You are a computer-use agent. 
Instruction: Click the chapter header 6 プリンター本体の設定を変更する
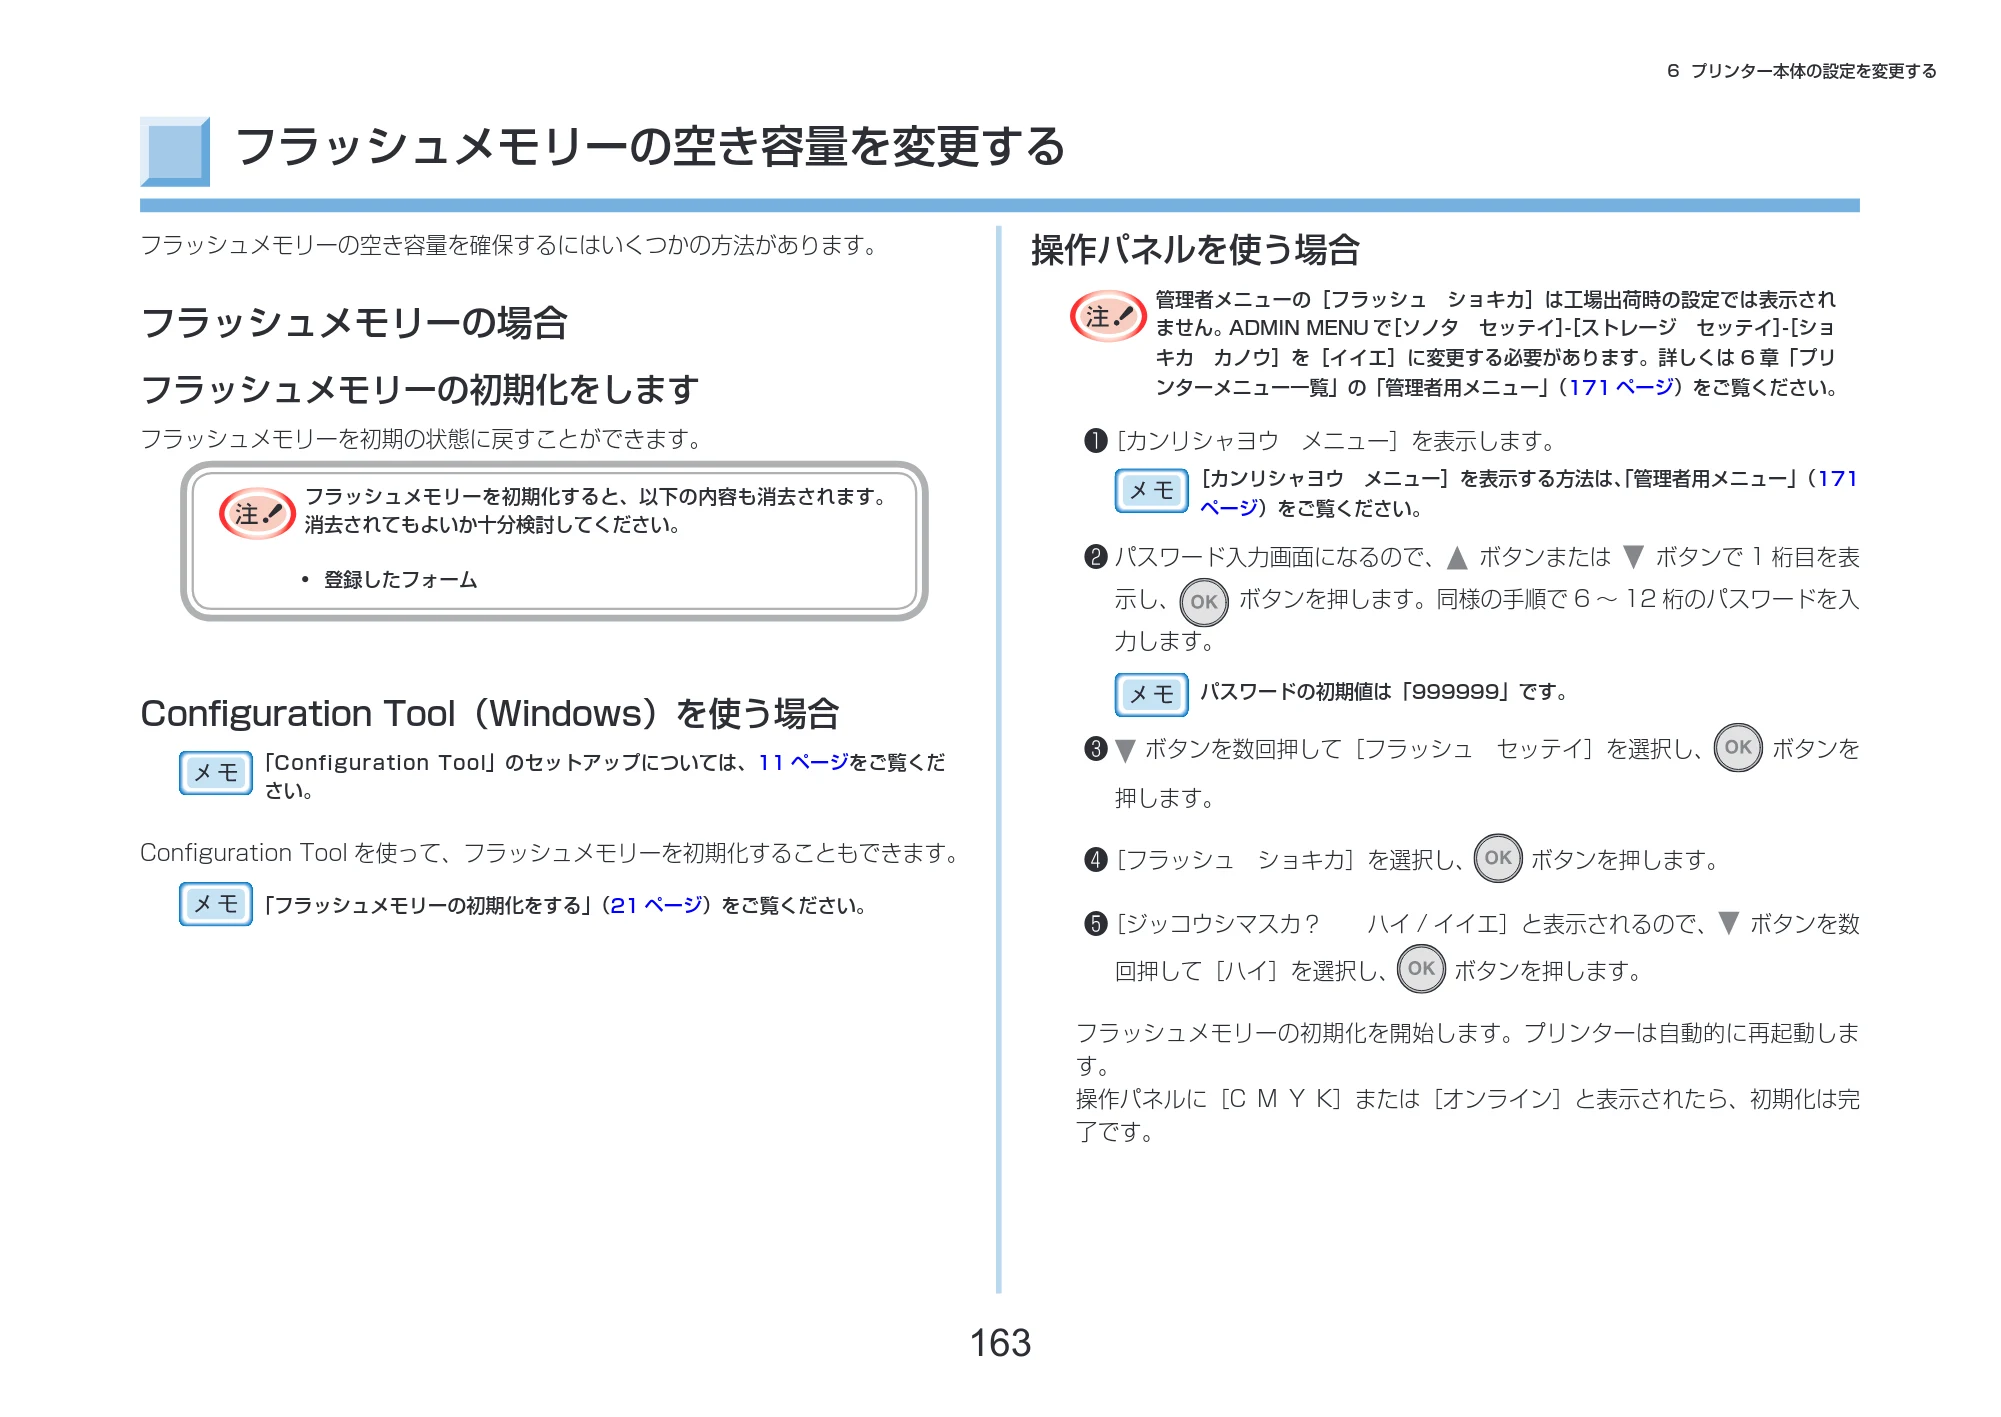pos(1802,71)
